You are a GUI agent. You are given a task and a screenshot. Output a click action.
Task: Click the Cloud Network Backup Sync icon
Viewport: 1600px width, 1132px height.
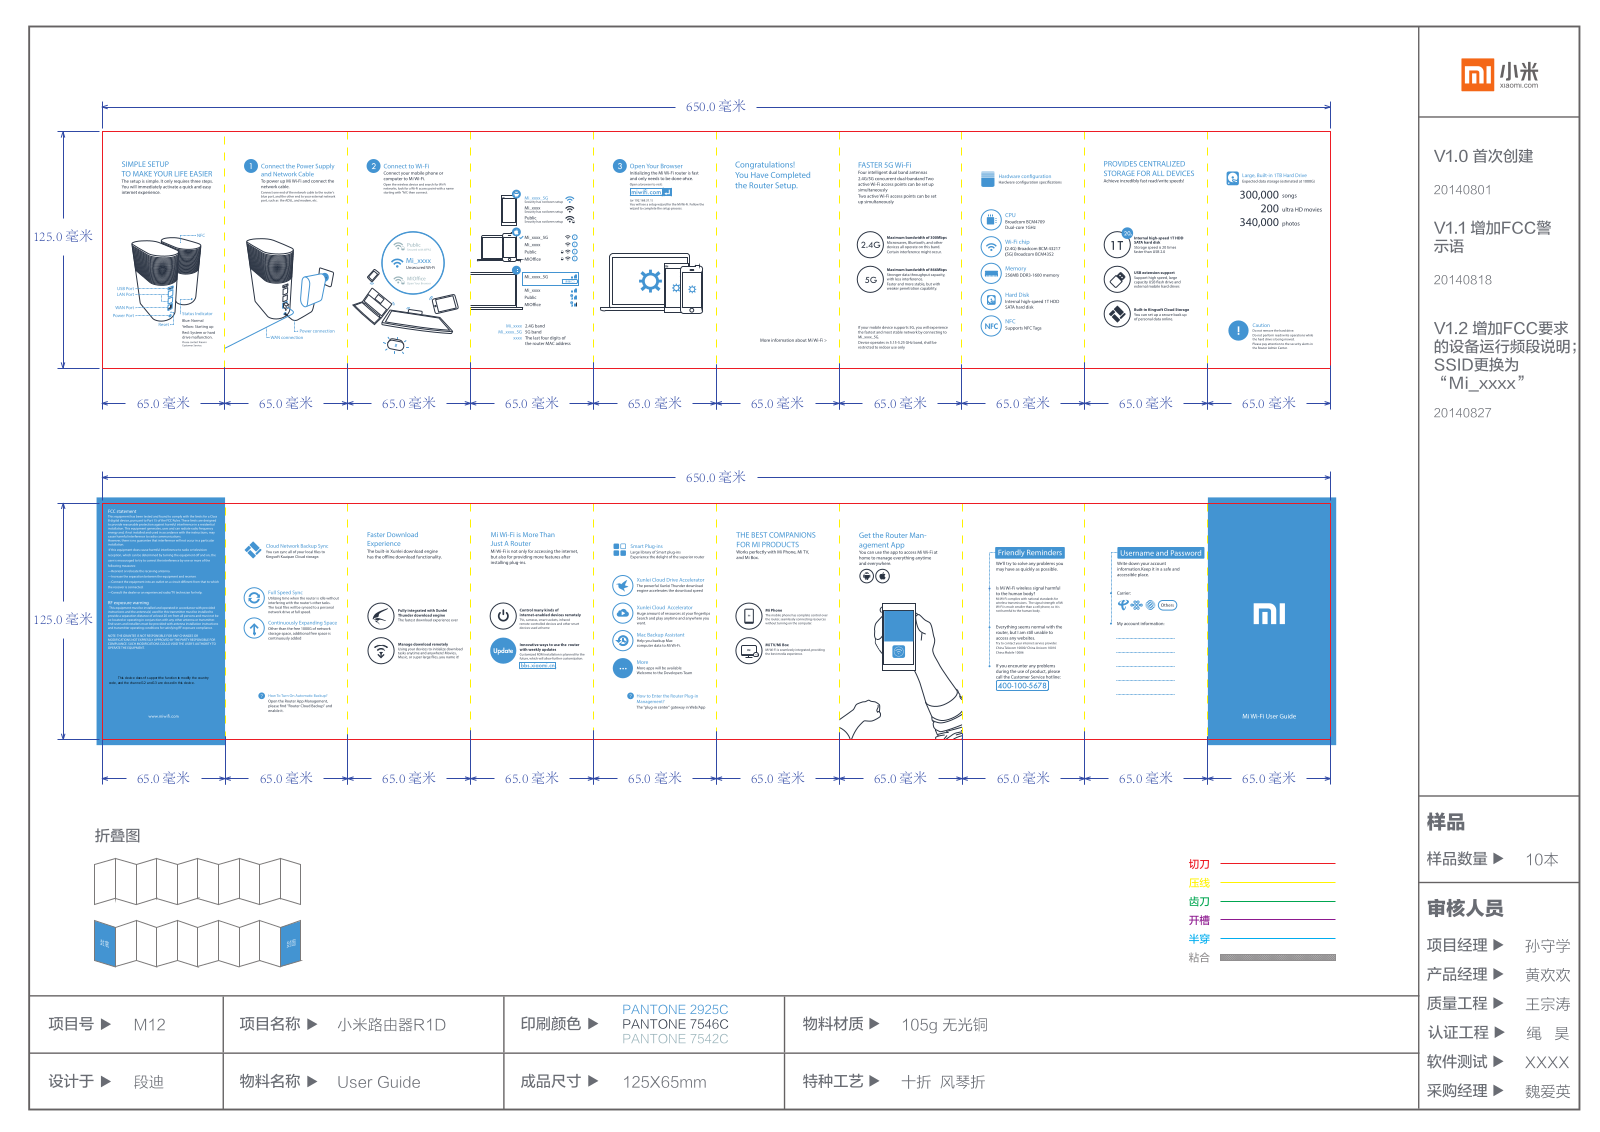pyautogui.click(x=253, y=549)
